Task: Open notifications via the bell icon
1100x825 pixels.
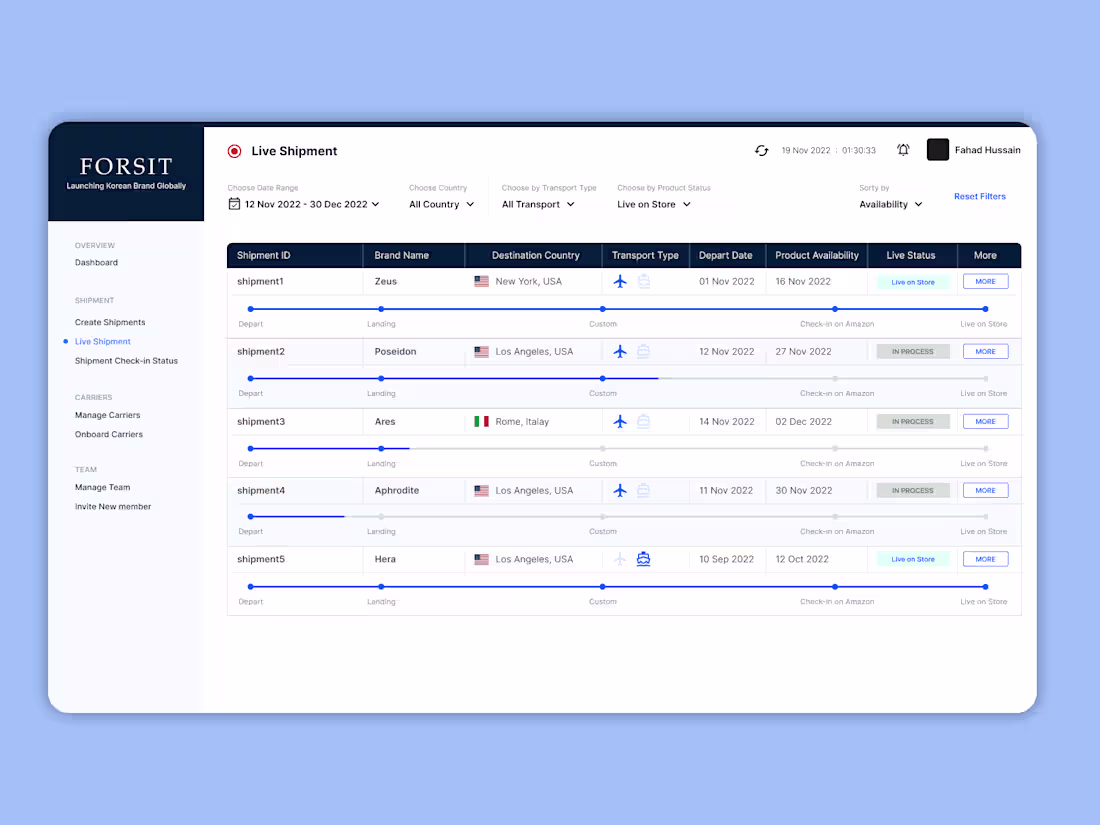Action: pos(903,150)
